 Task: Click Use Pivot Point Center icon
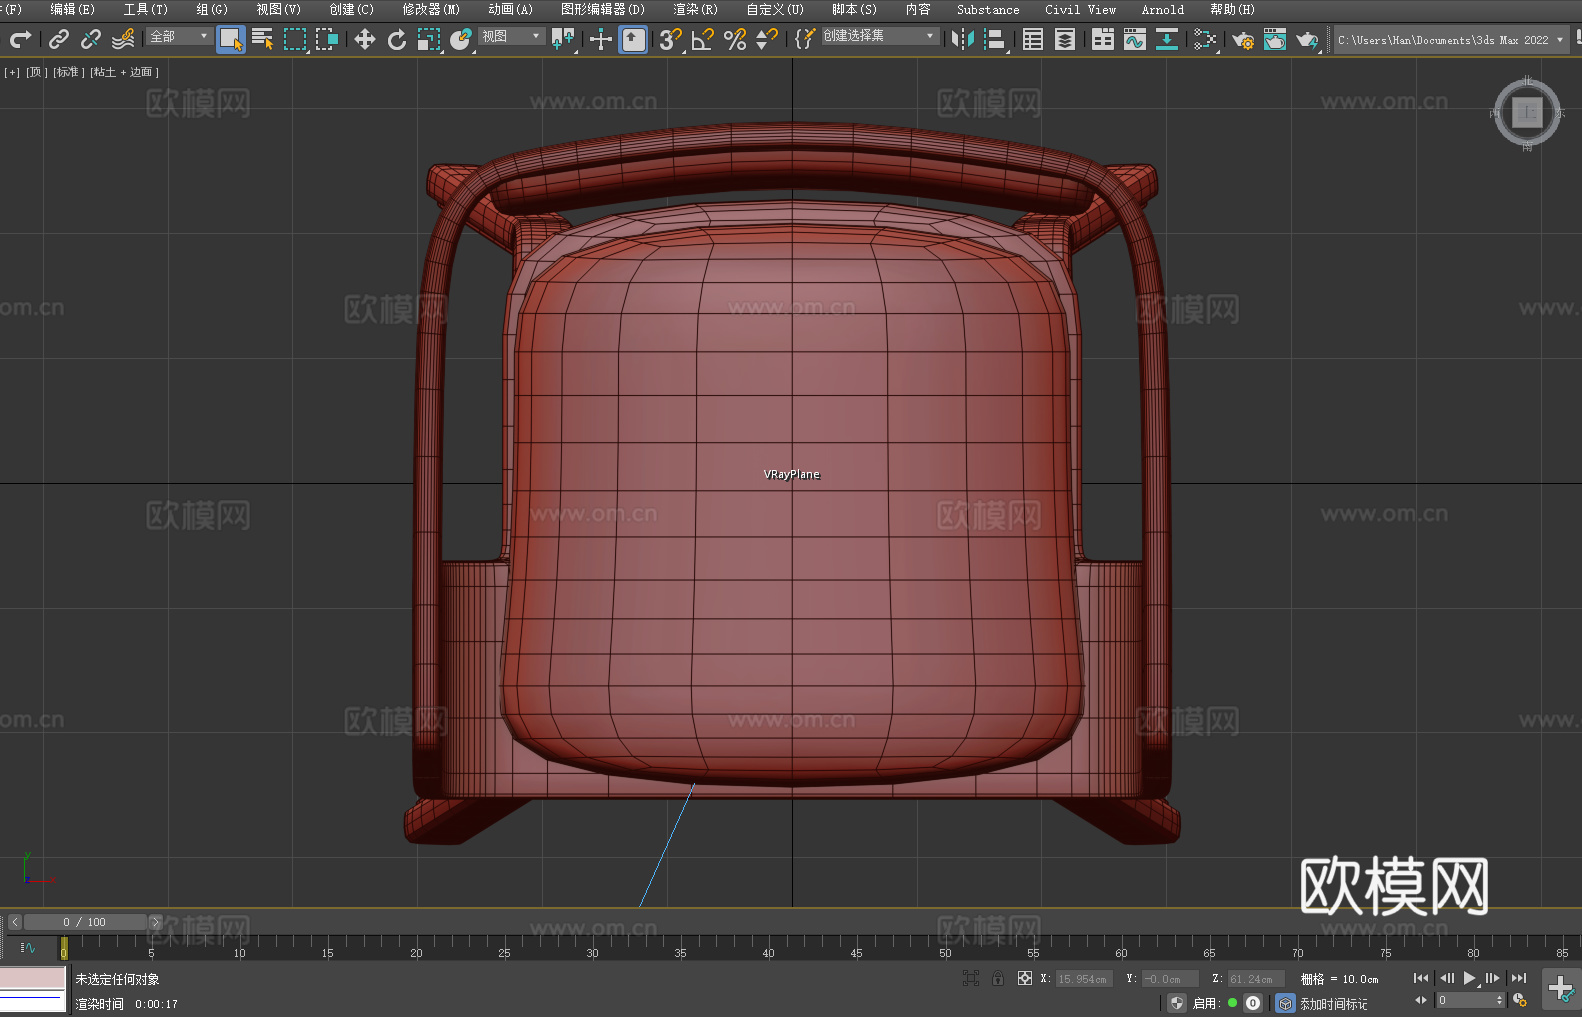coord(563,39)
